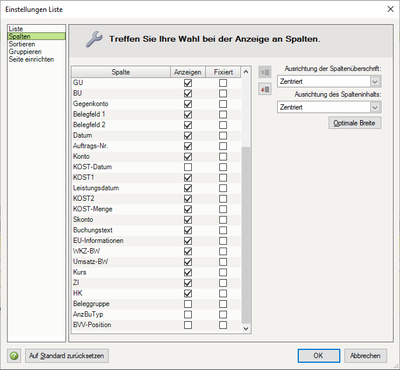Check Fixiert for the BU row

(223, 93)
